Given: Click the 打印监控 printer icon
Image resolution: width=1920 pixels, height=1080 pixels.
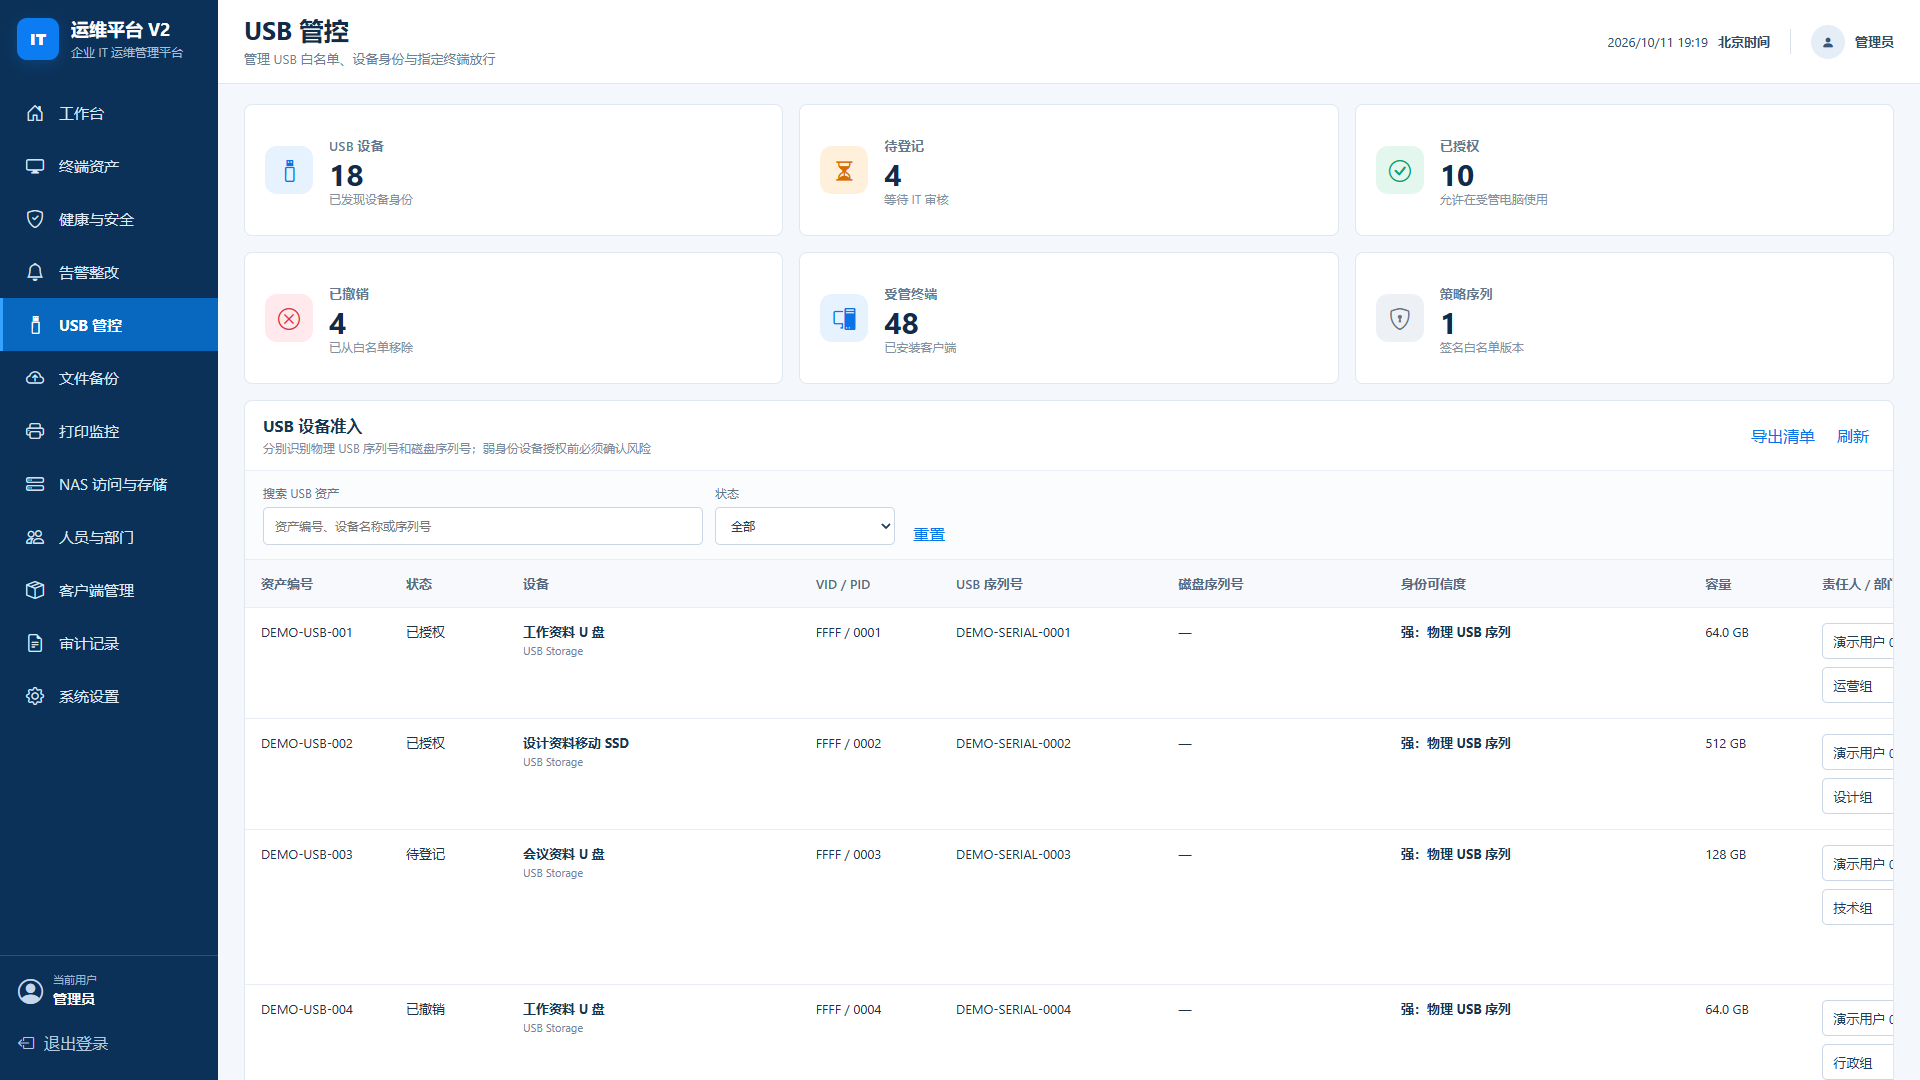Looking at the screenshot, I should click(35, 431).
